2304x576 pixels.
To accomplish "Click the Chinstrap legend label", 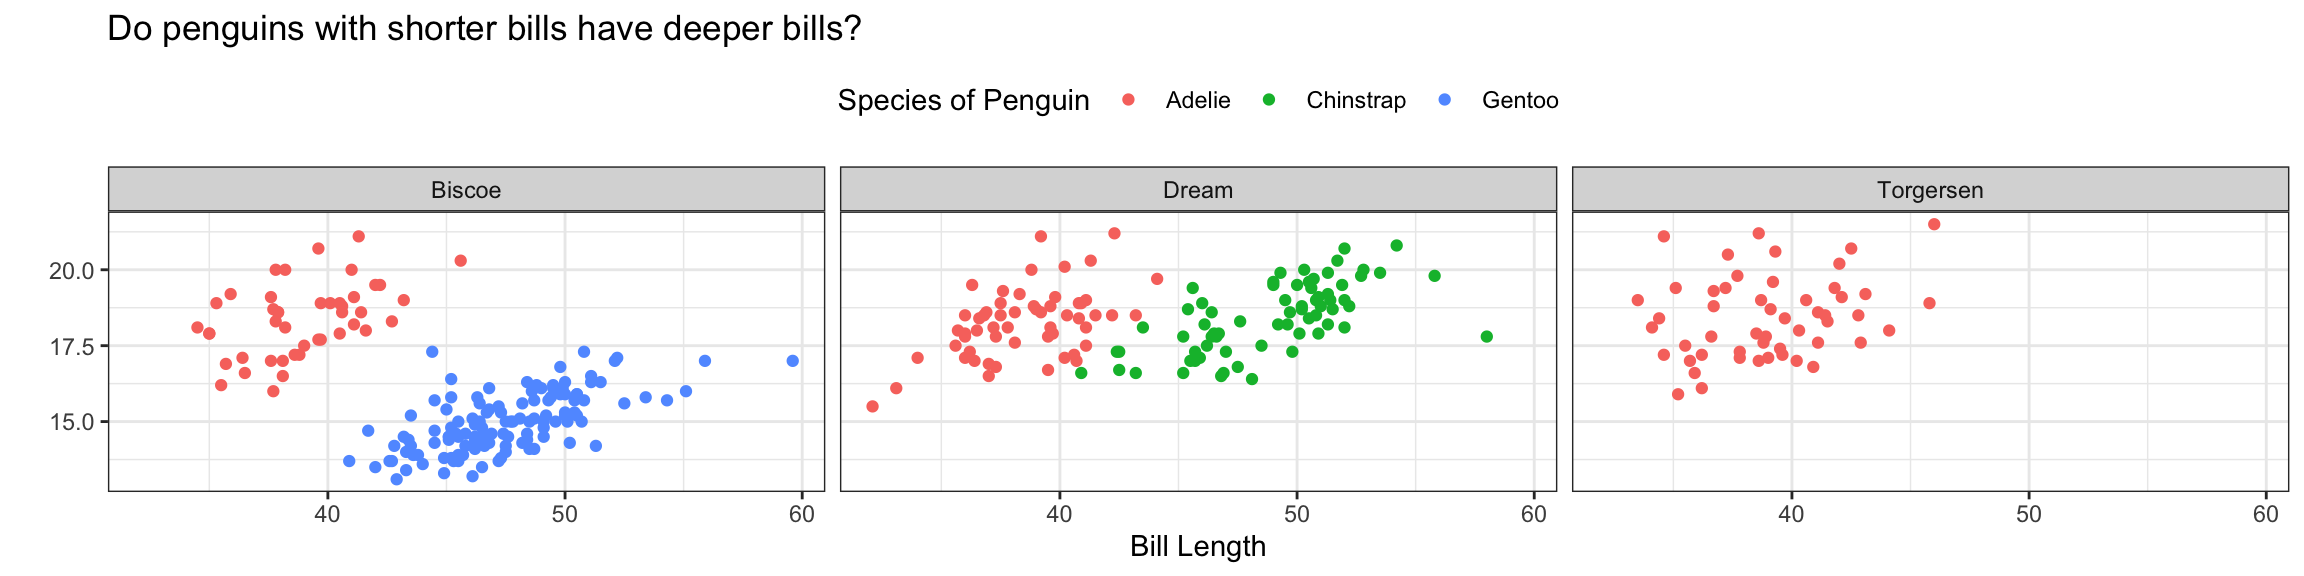I will (1356, 100).
